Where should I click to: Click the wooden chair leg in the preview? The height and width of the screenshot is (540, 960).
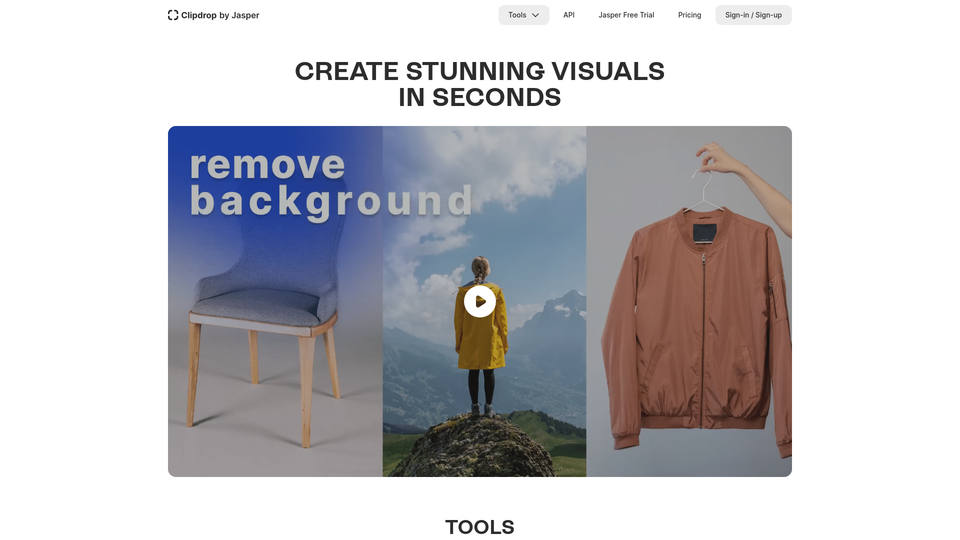[x=306, y=390]
